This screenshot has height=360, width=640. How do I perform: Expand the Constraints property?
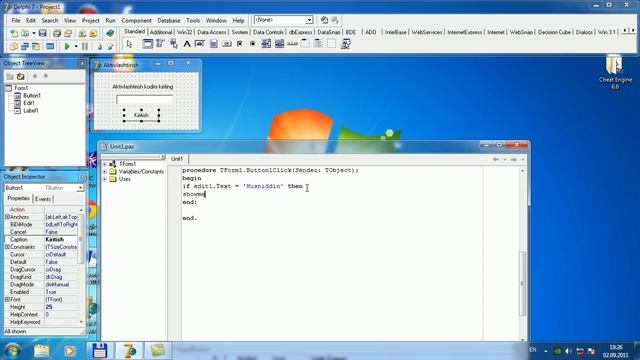pyautogui.click(x=7, y=247)
